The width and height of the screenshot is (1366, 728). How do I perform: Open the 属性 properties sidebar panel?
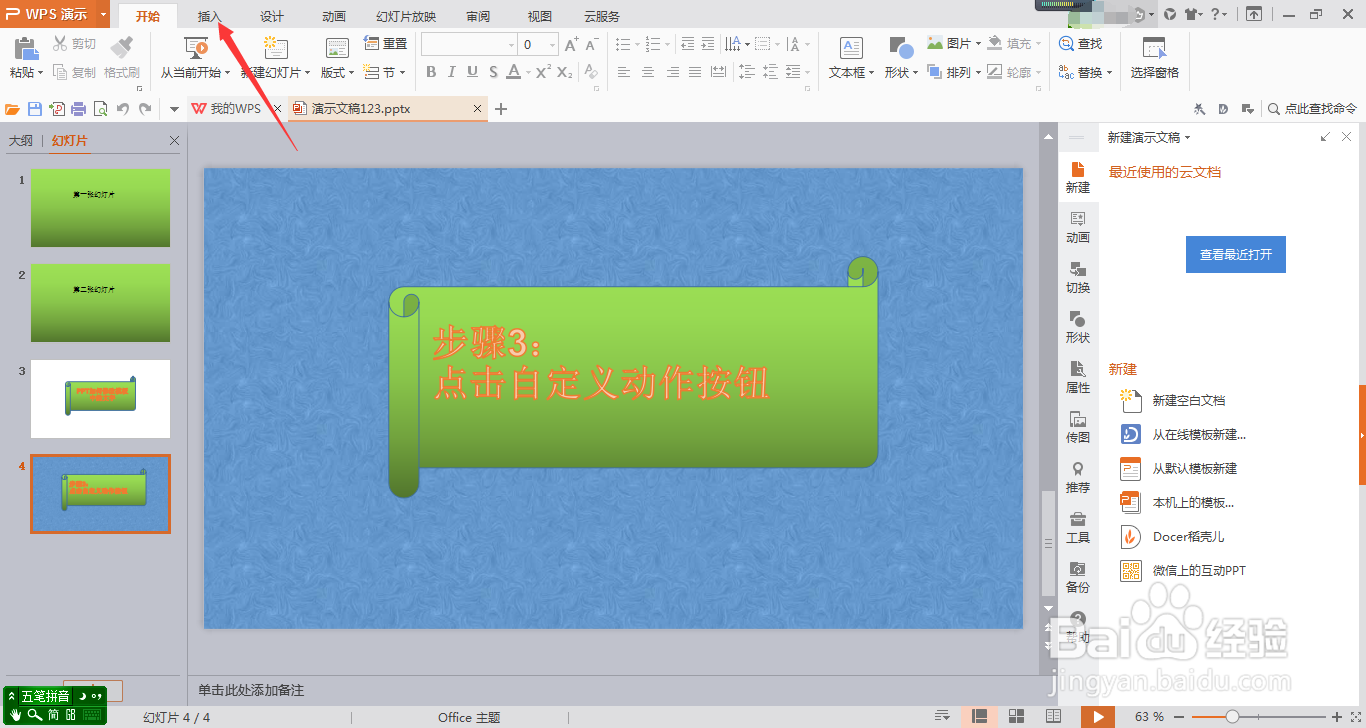1078,377
